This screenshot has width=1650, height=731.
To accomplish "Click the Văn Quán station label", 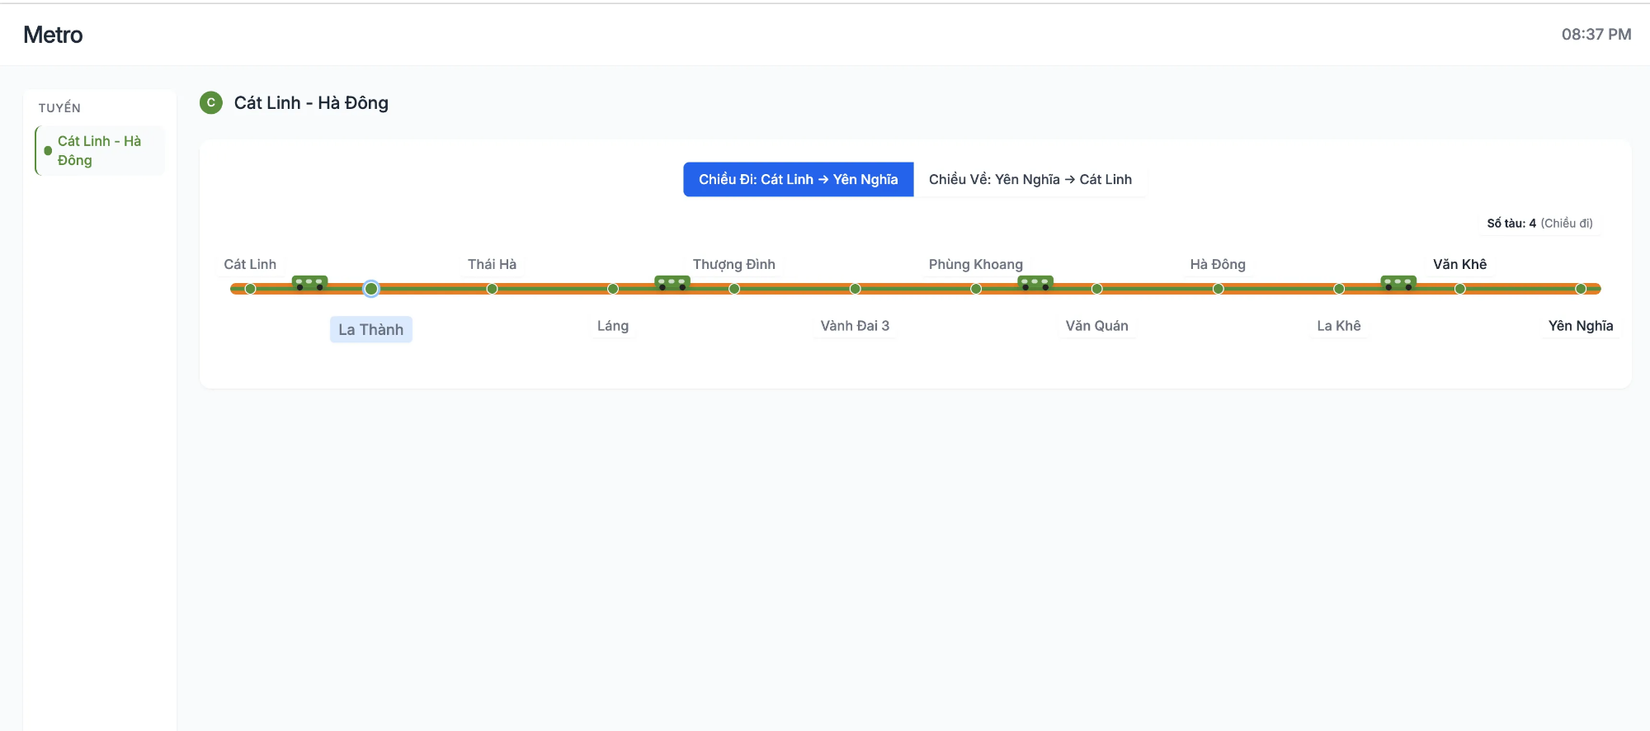I will [1096, 326].
